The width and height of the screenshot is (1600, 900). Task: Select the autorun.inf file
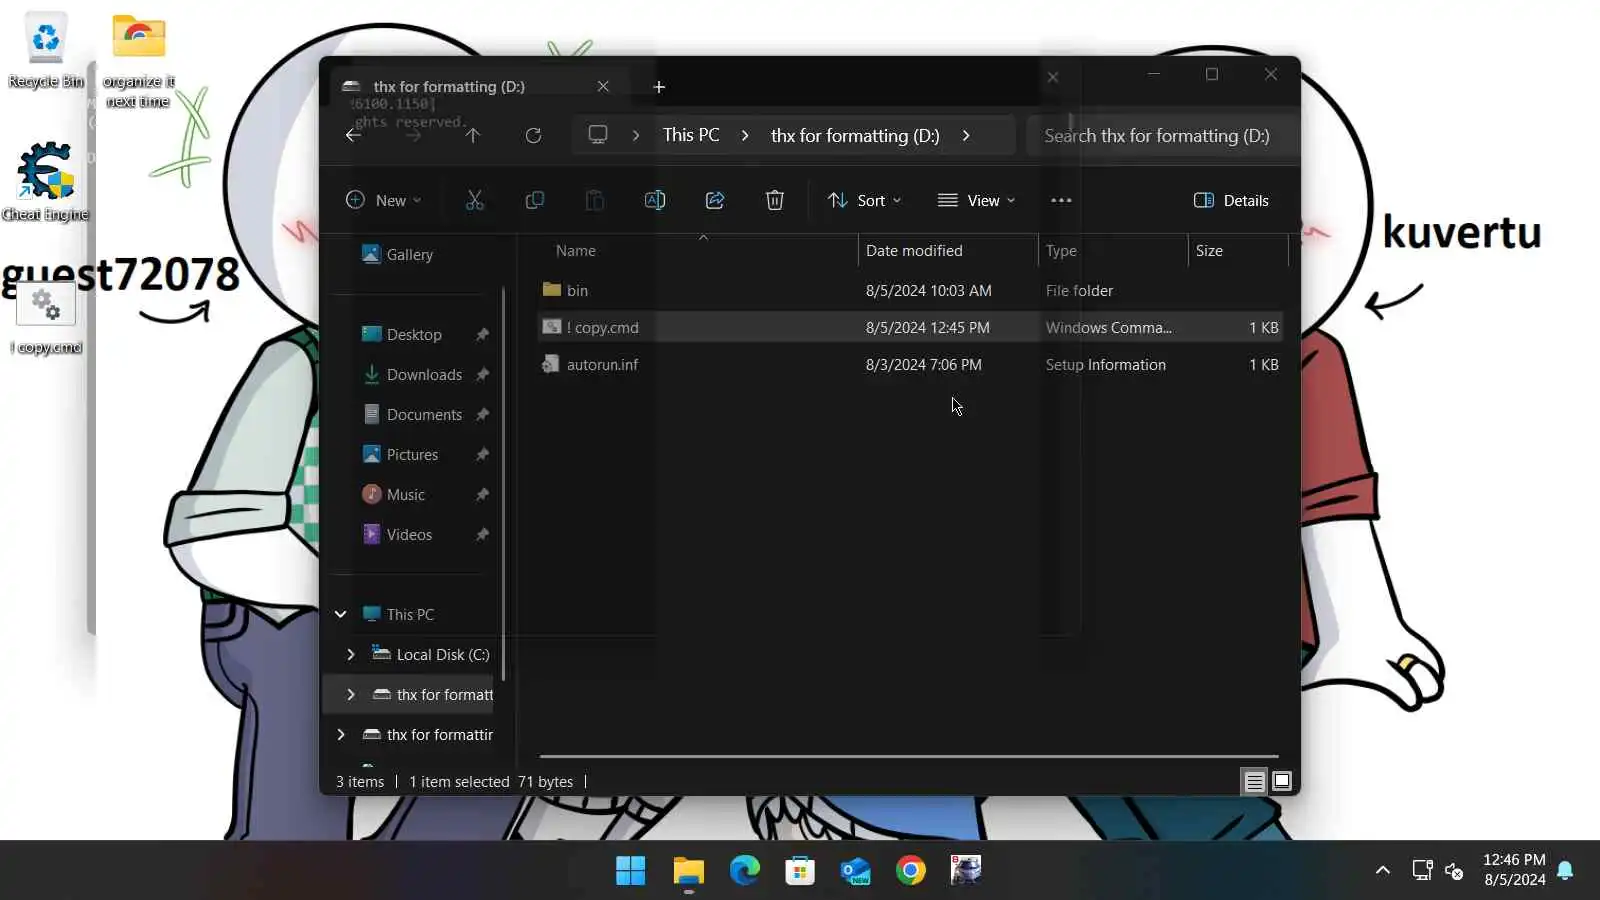coord(910,364)
